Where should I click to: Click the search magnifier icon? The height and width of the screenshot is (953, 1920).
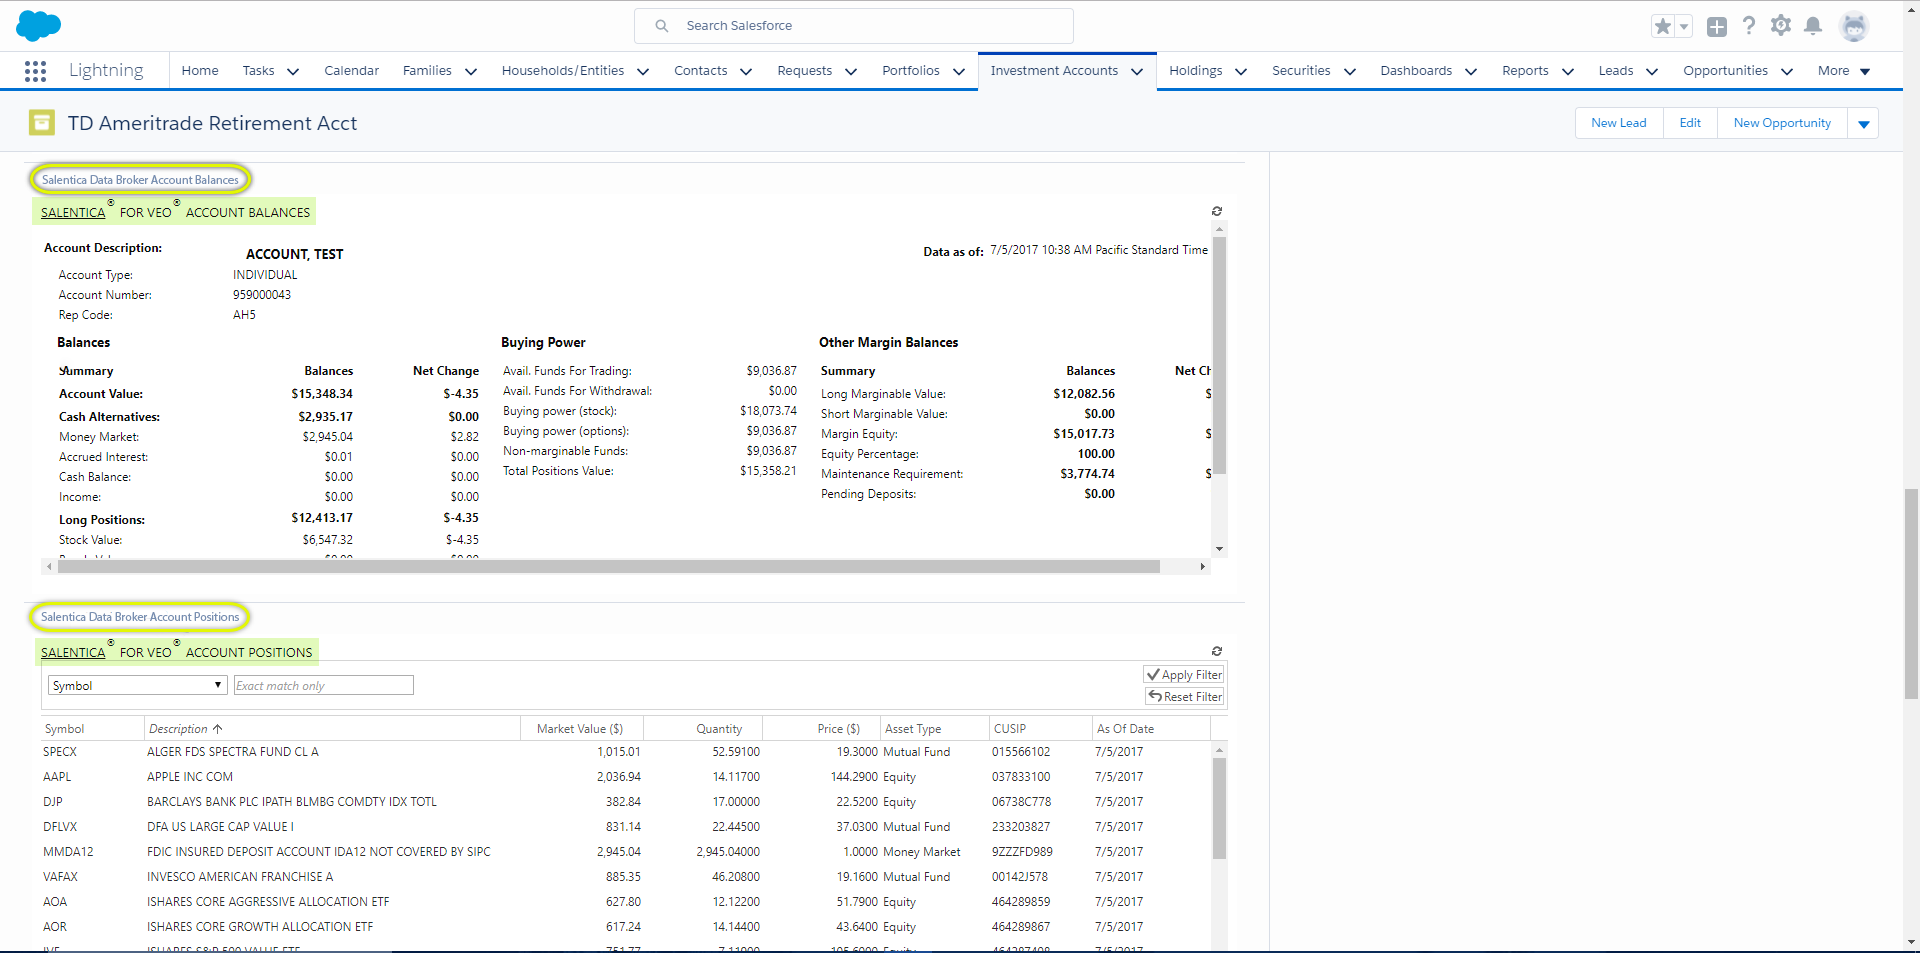tap(662, 26)
